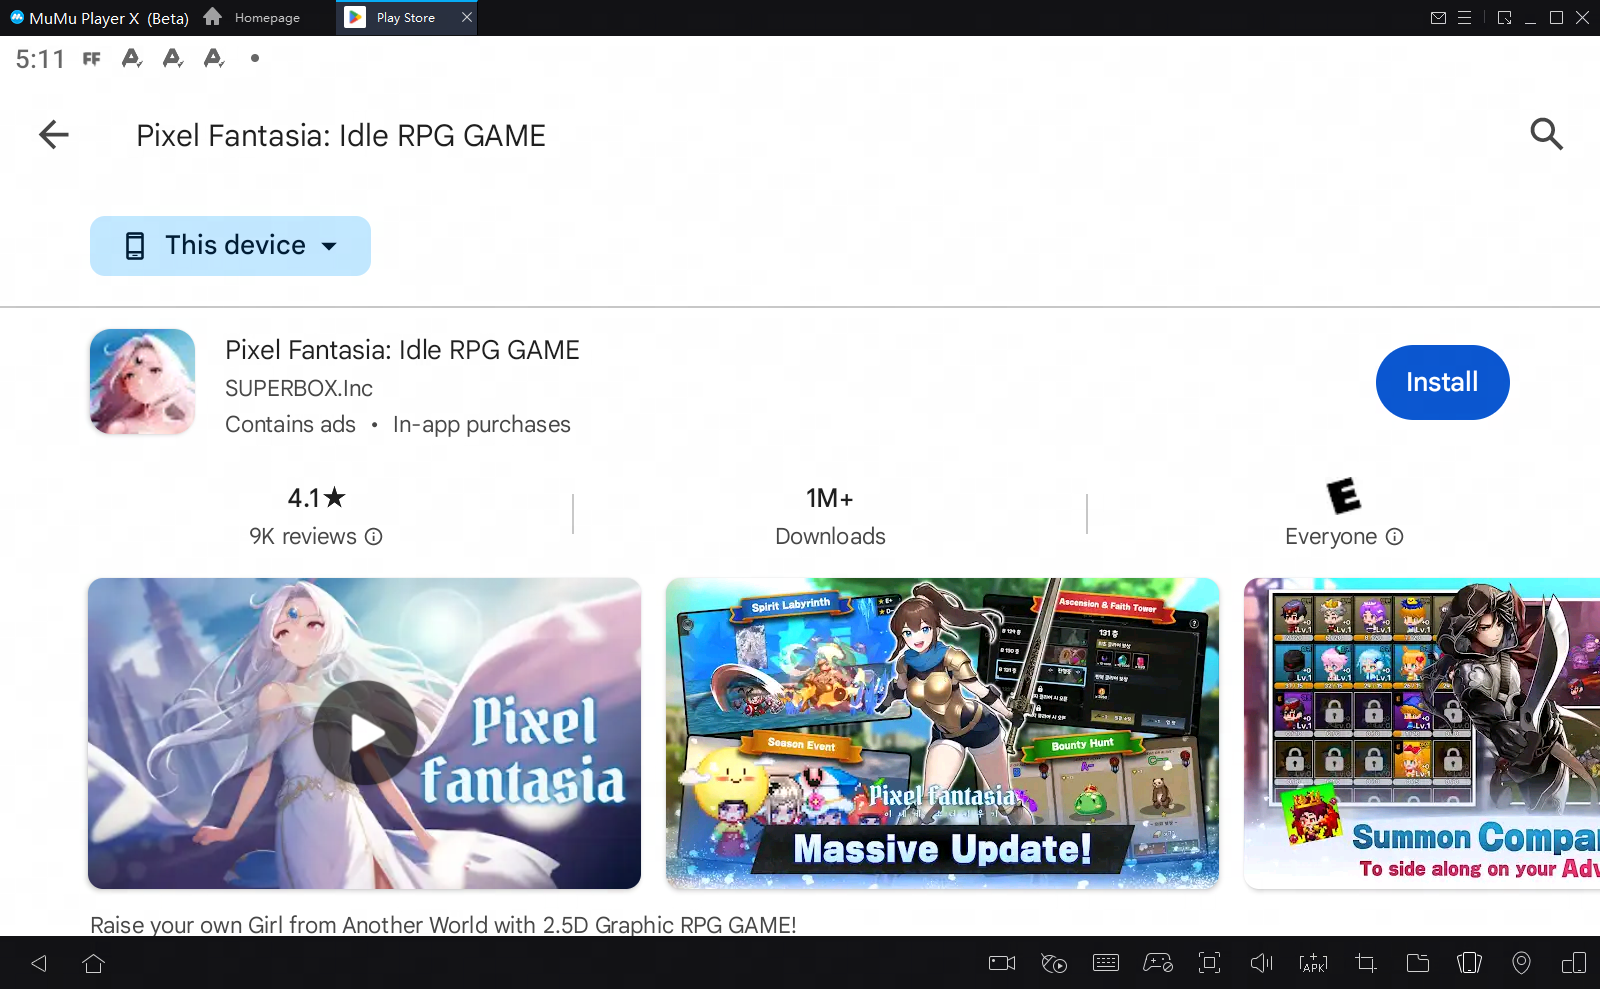The width and height of the screenshot is (1600, 989).
Task: Install Pixel Fantasia game
Action: tap(1442, 382)
